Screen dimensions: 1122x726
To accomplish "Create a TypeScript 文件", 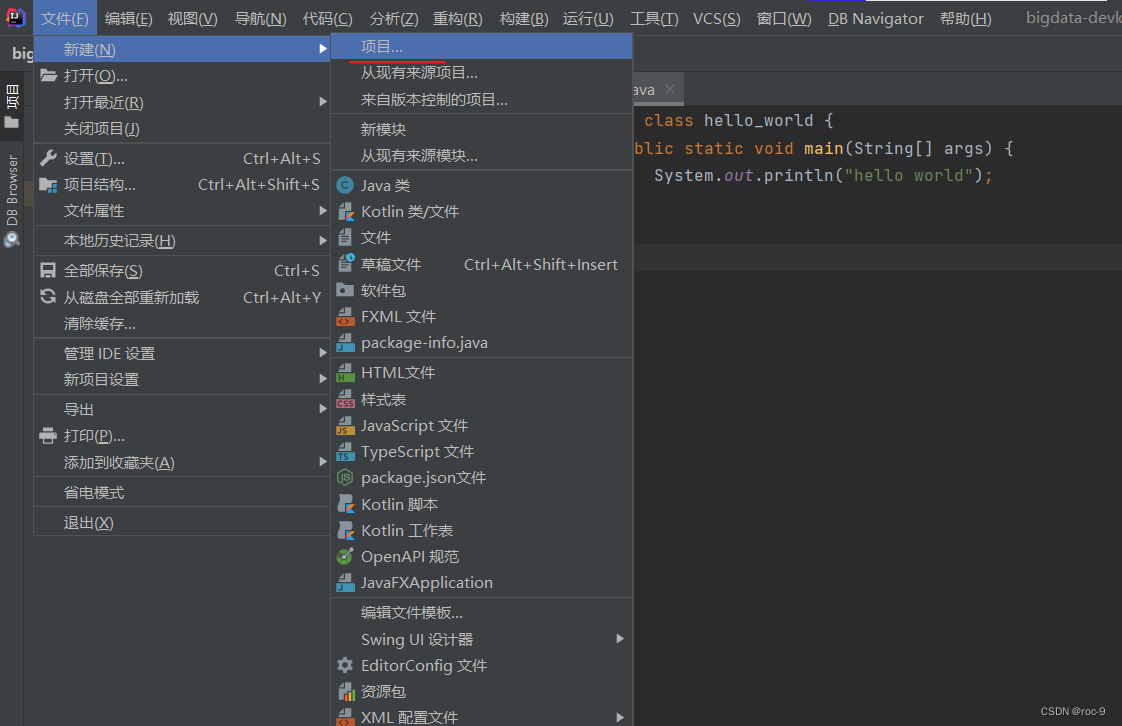I will coord(410,451).
